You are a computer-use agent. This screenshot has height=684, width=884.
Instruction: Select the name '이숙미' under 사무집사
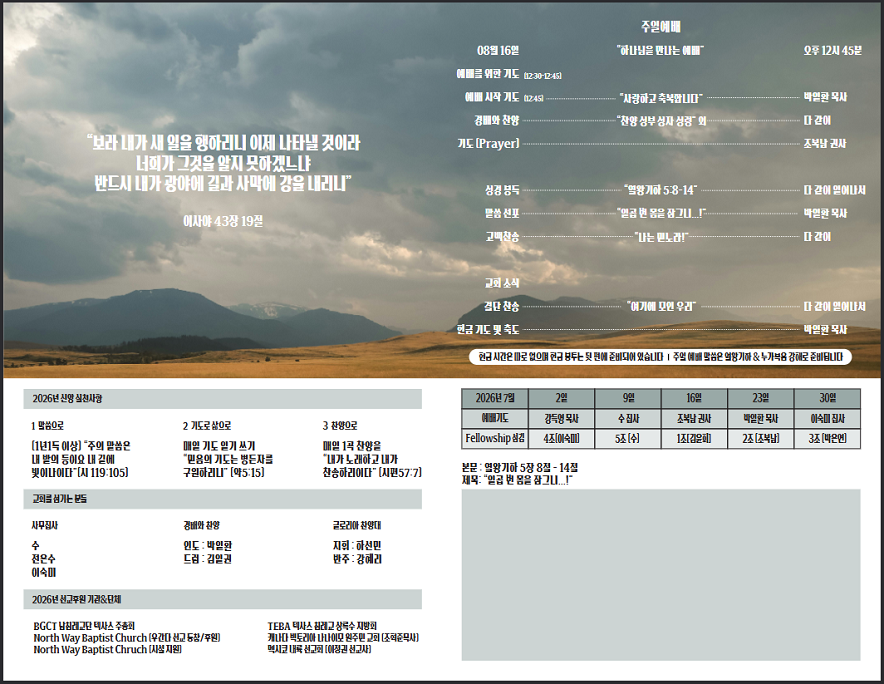tap(43, 572)
